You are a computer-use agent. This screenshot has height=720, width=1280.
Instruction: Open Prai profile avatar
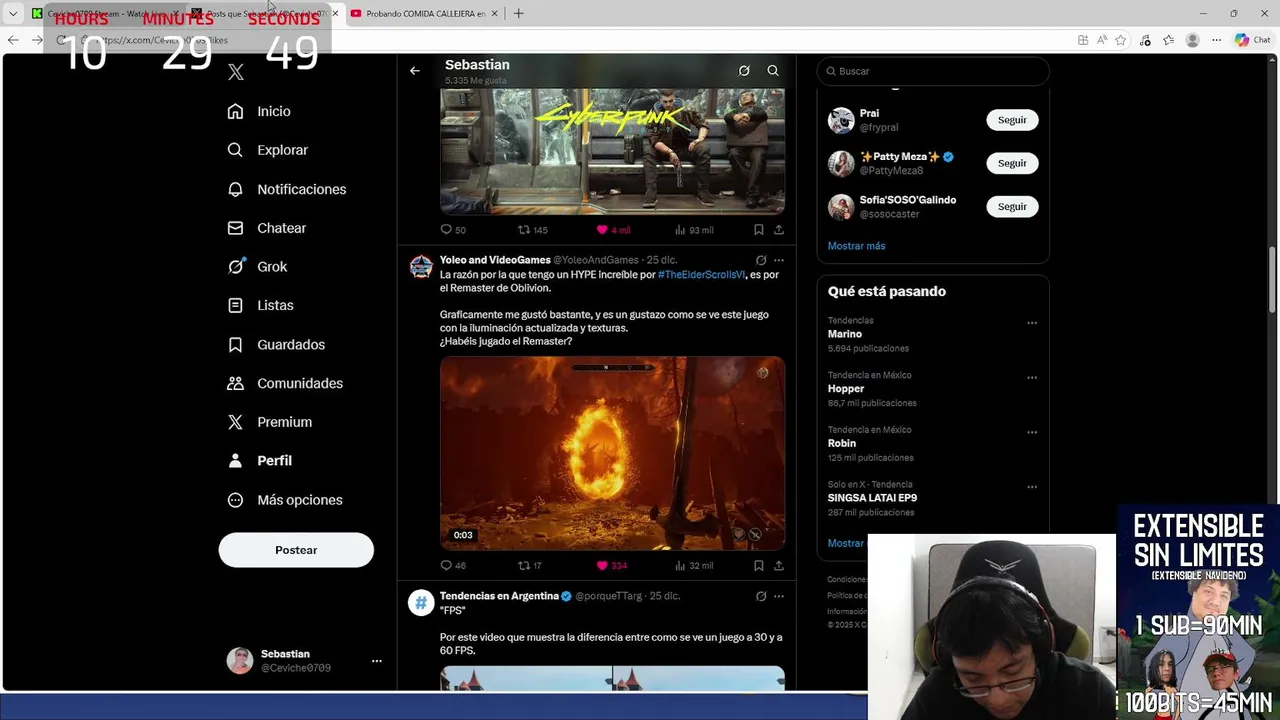point(841,120)
